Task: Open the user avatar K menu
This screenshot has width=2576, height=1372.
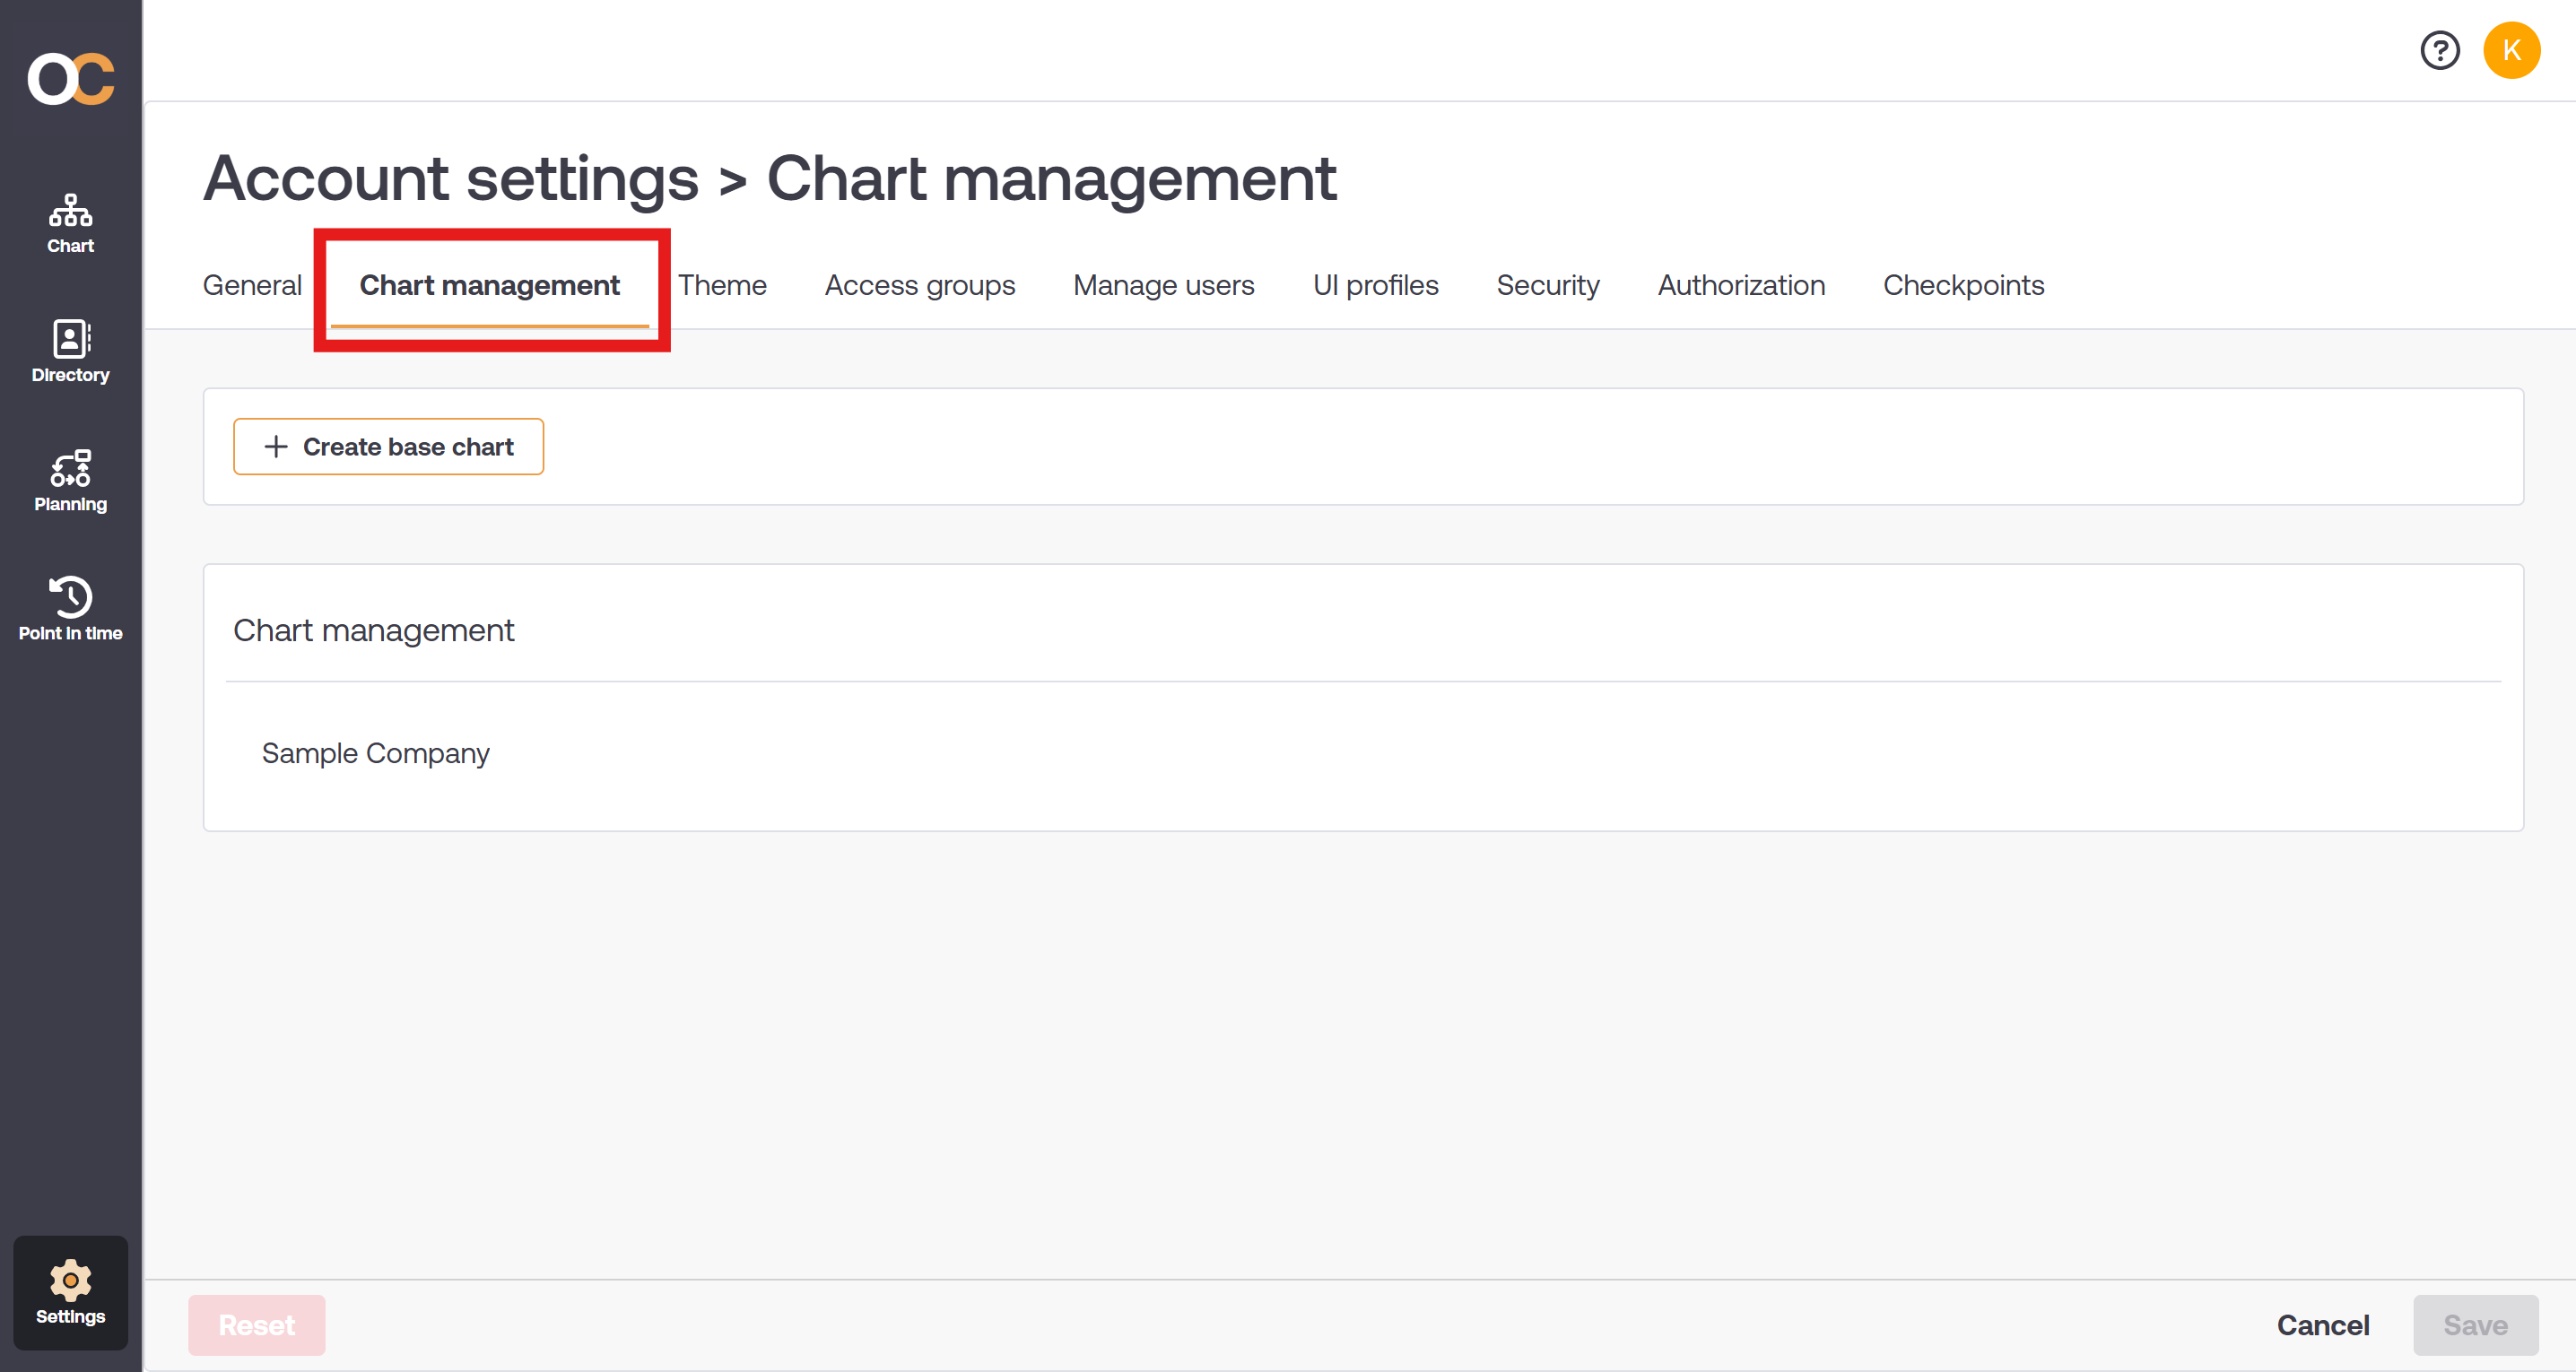Action: tap(2511, 50)
